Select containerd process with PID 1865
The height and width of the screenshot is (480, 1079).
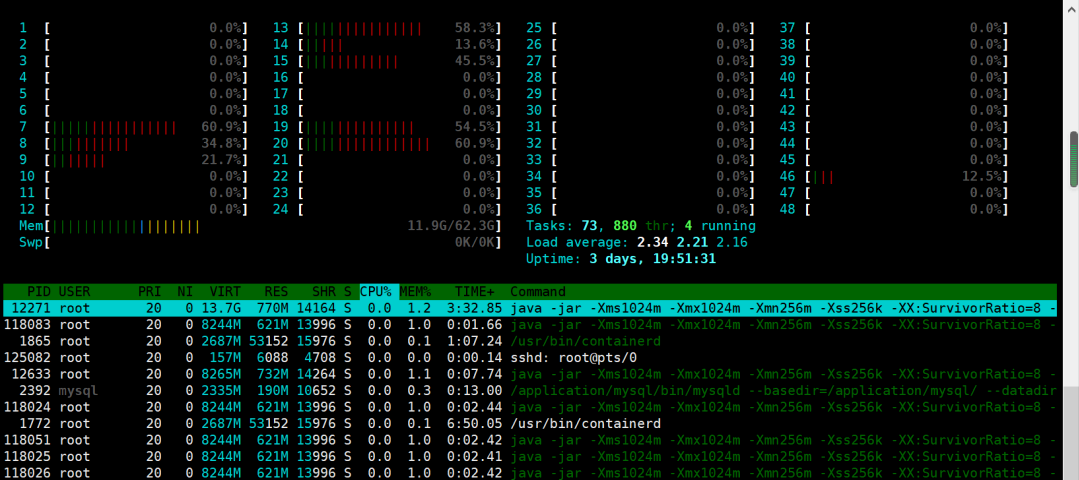(530, 341)
